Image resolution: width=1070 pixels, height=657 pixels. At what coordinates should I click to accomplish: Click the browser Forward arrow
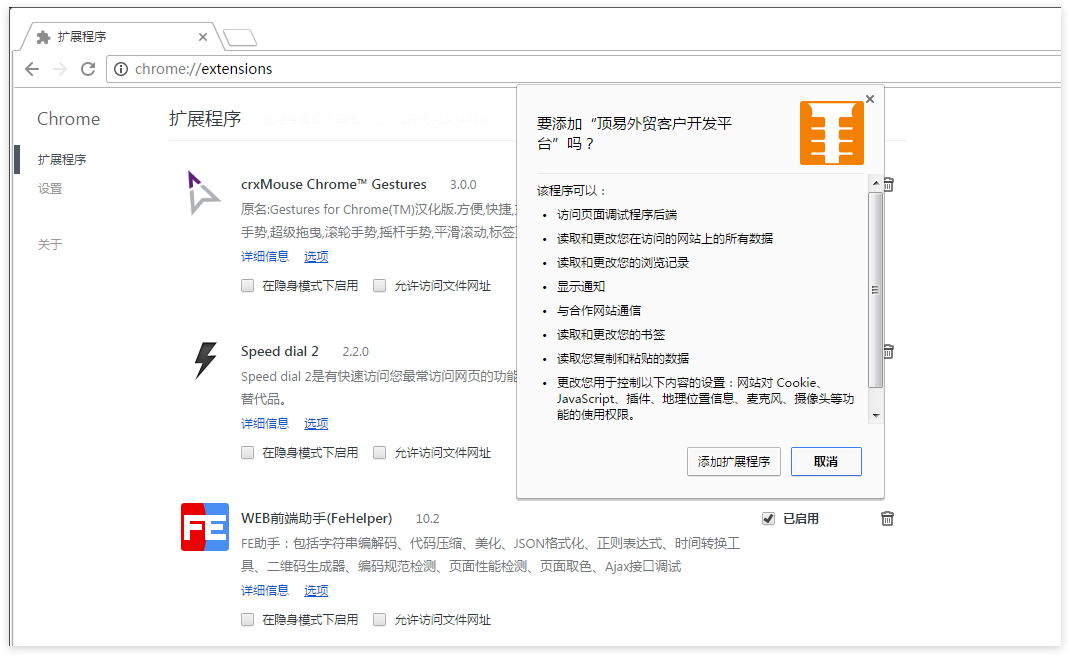click(60, 69)
